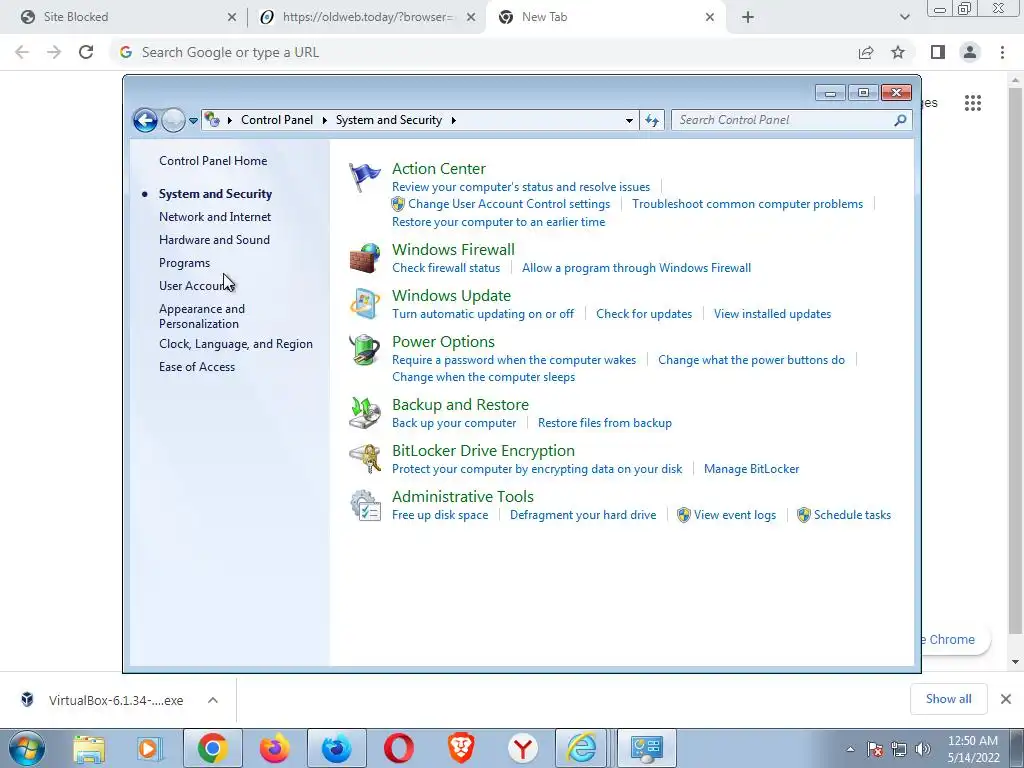Open Hardware and Sound category

point(214,240)
